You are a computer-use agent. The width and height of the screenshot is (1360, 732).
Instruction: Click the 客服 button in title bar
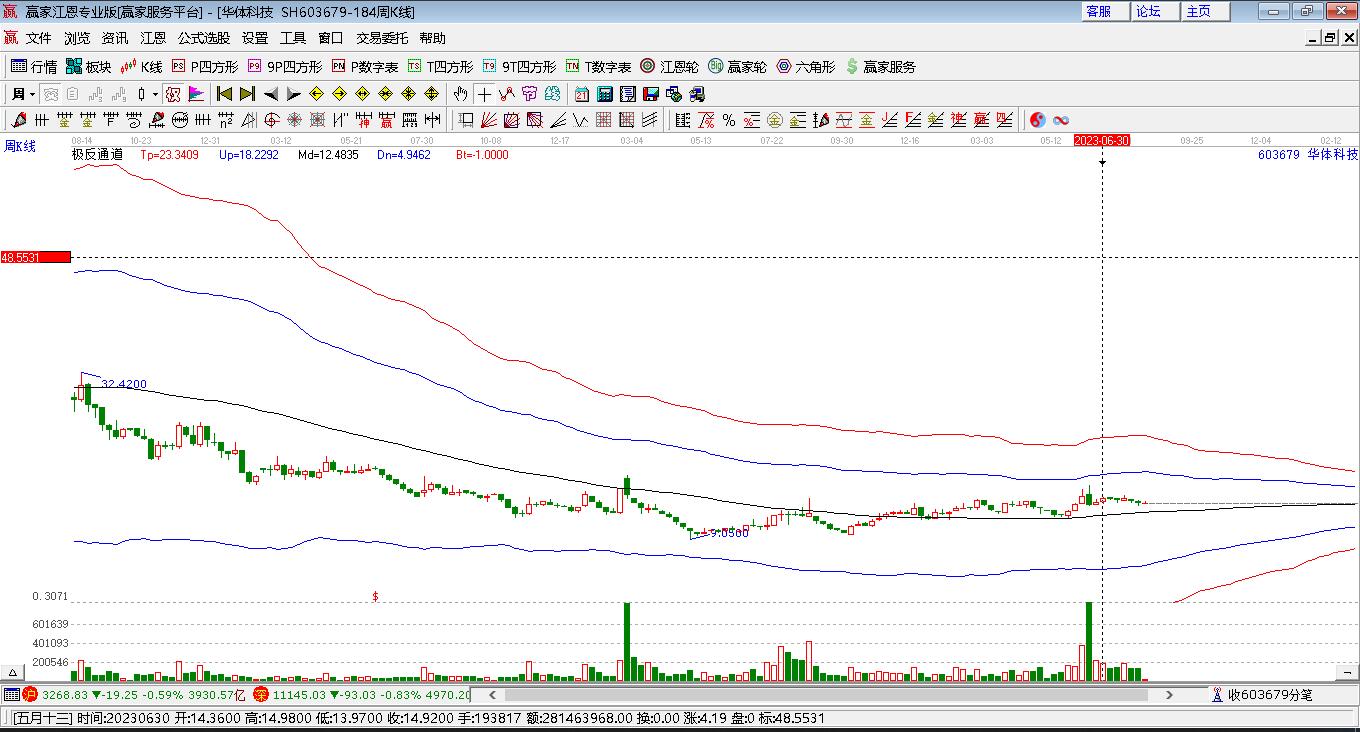pos(1098,11)
